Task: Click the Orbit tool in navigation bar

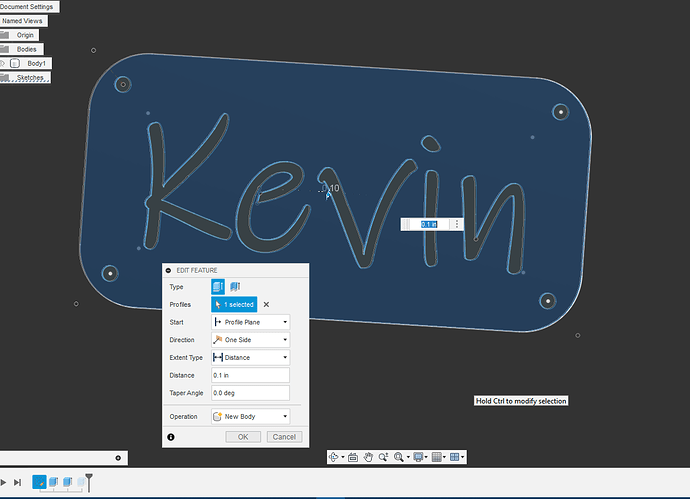Action: coord(334,457)
